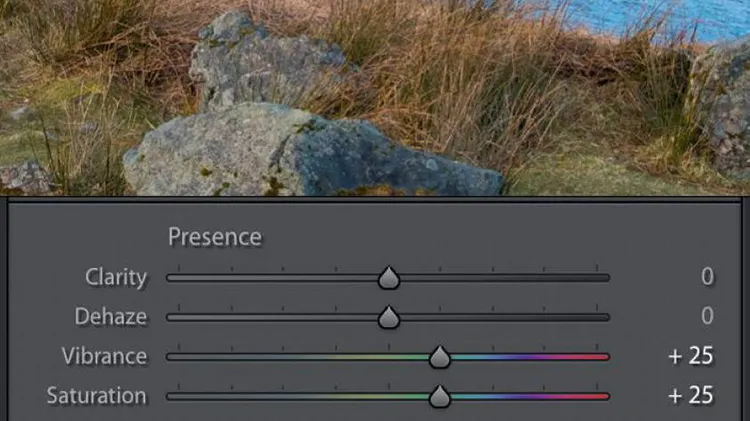The height and width of the screenshot is (421, 750).
Task: Click the Clarity label
Action: (x=116, y=277)
